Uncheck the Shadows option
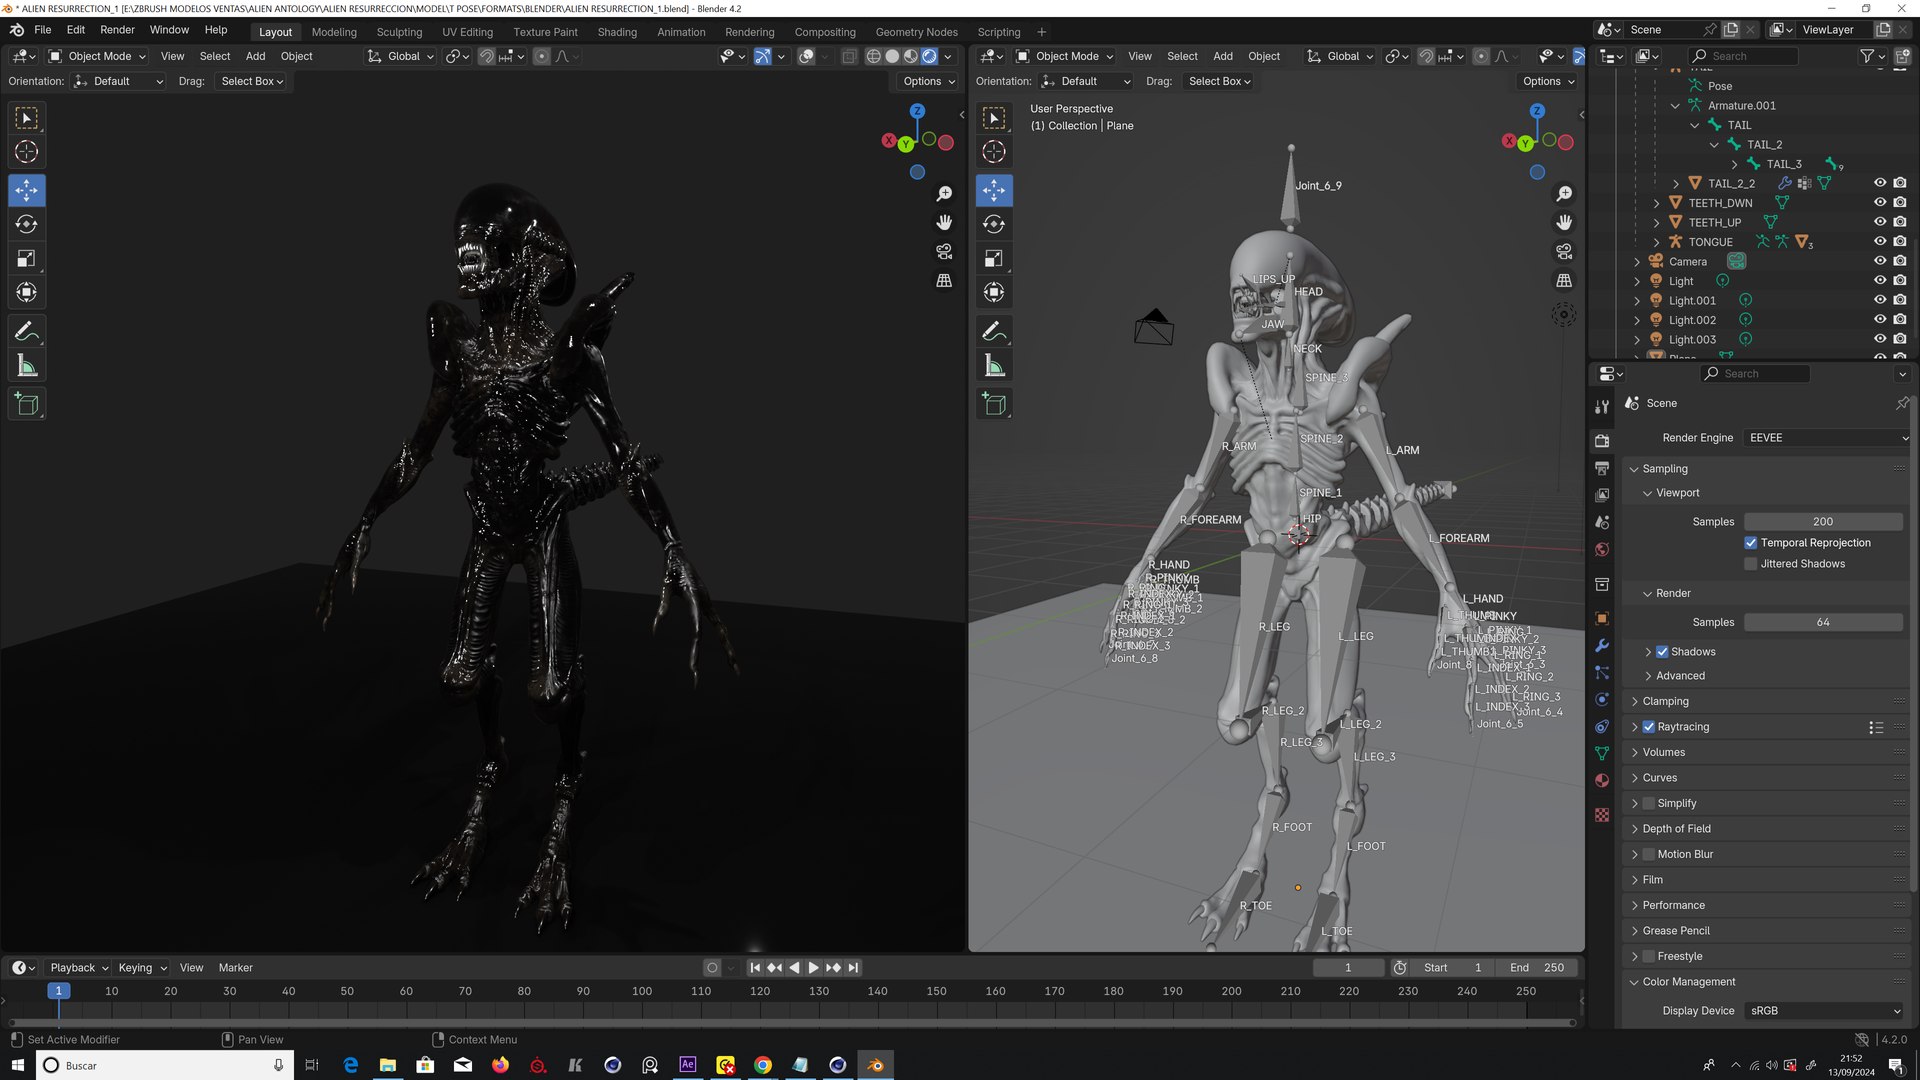 tap(1662, 652)
